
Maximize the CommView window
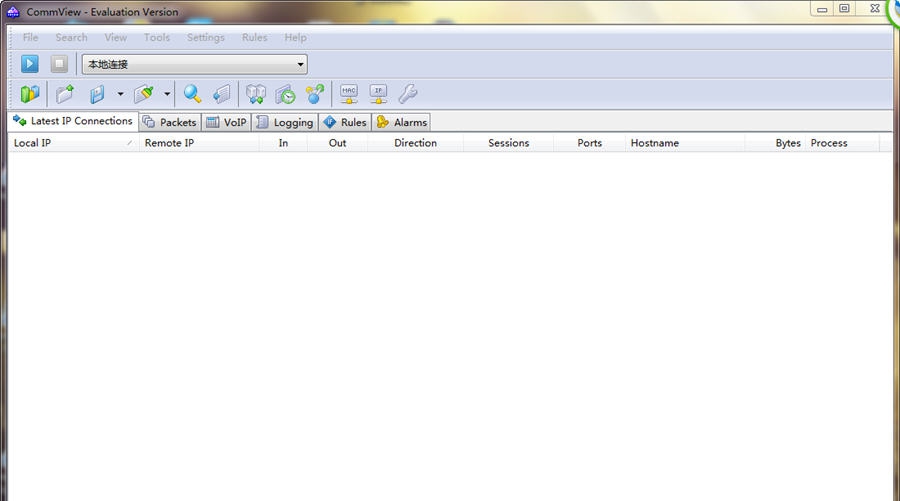coord(844,9)
